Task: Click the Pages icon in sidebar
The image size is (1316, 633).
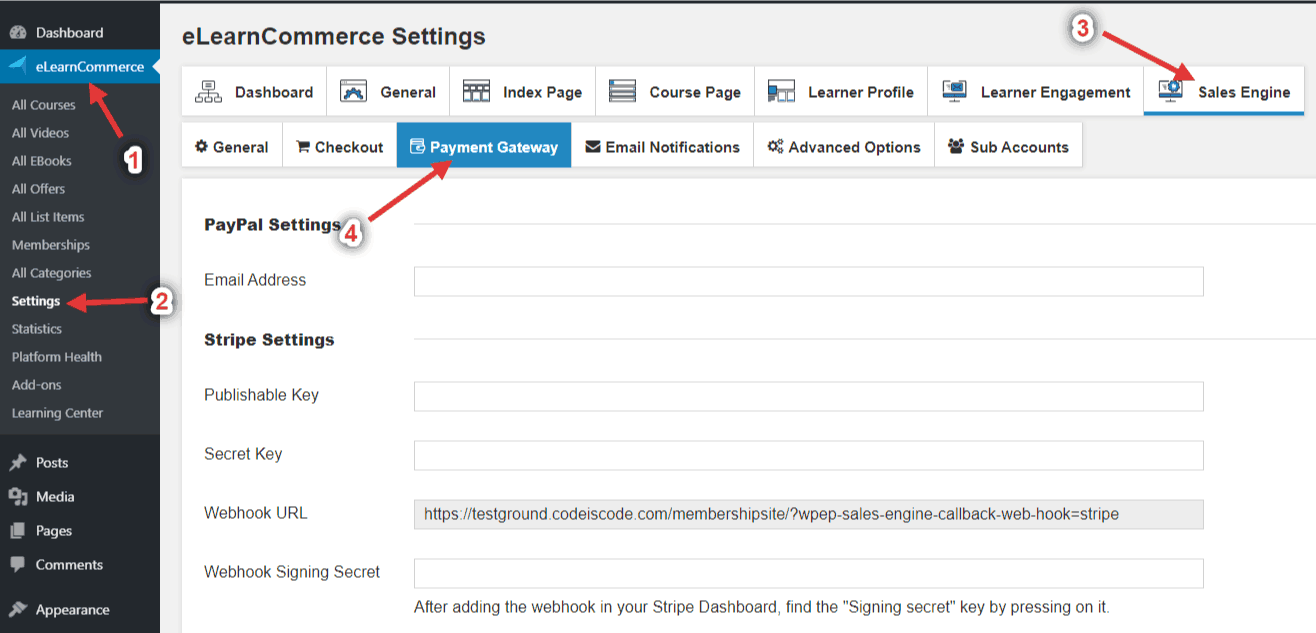Action: click(x=18, y=531)
